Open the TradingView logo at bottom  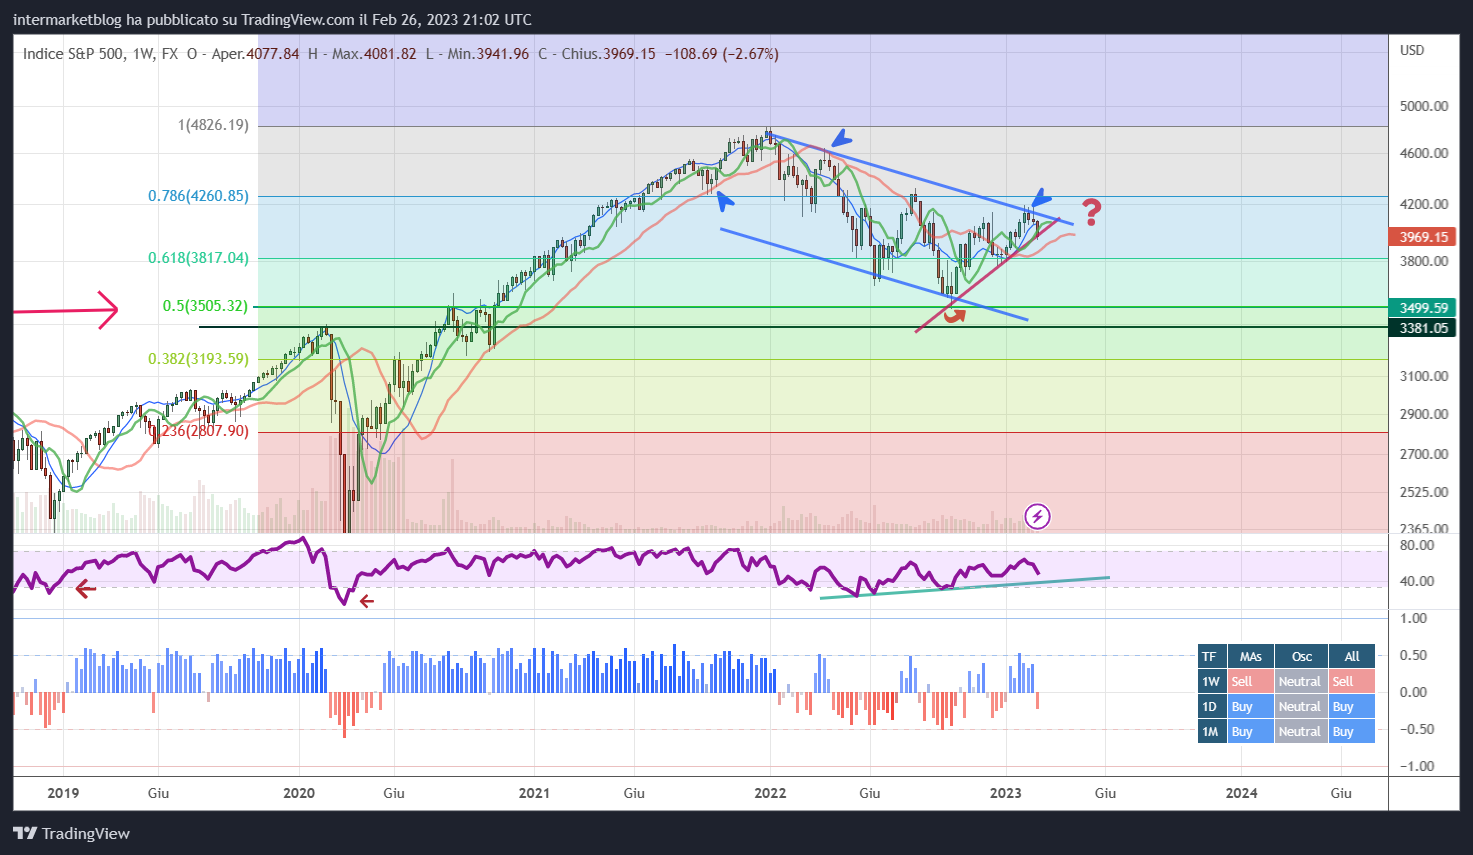click(x=71, y=833)
